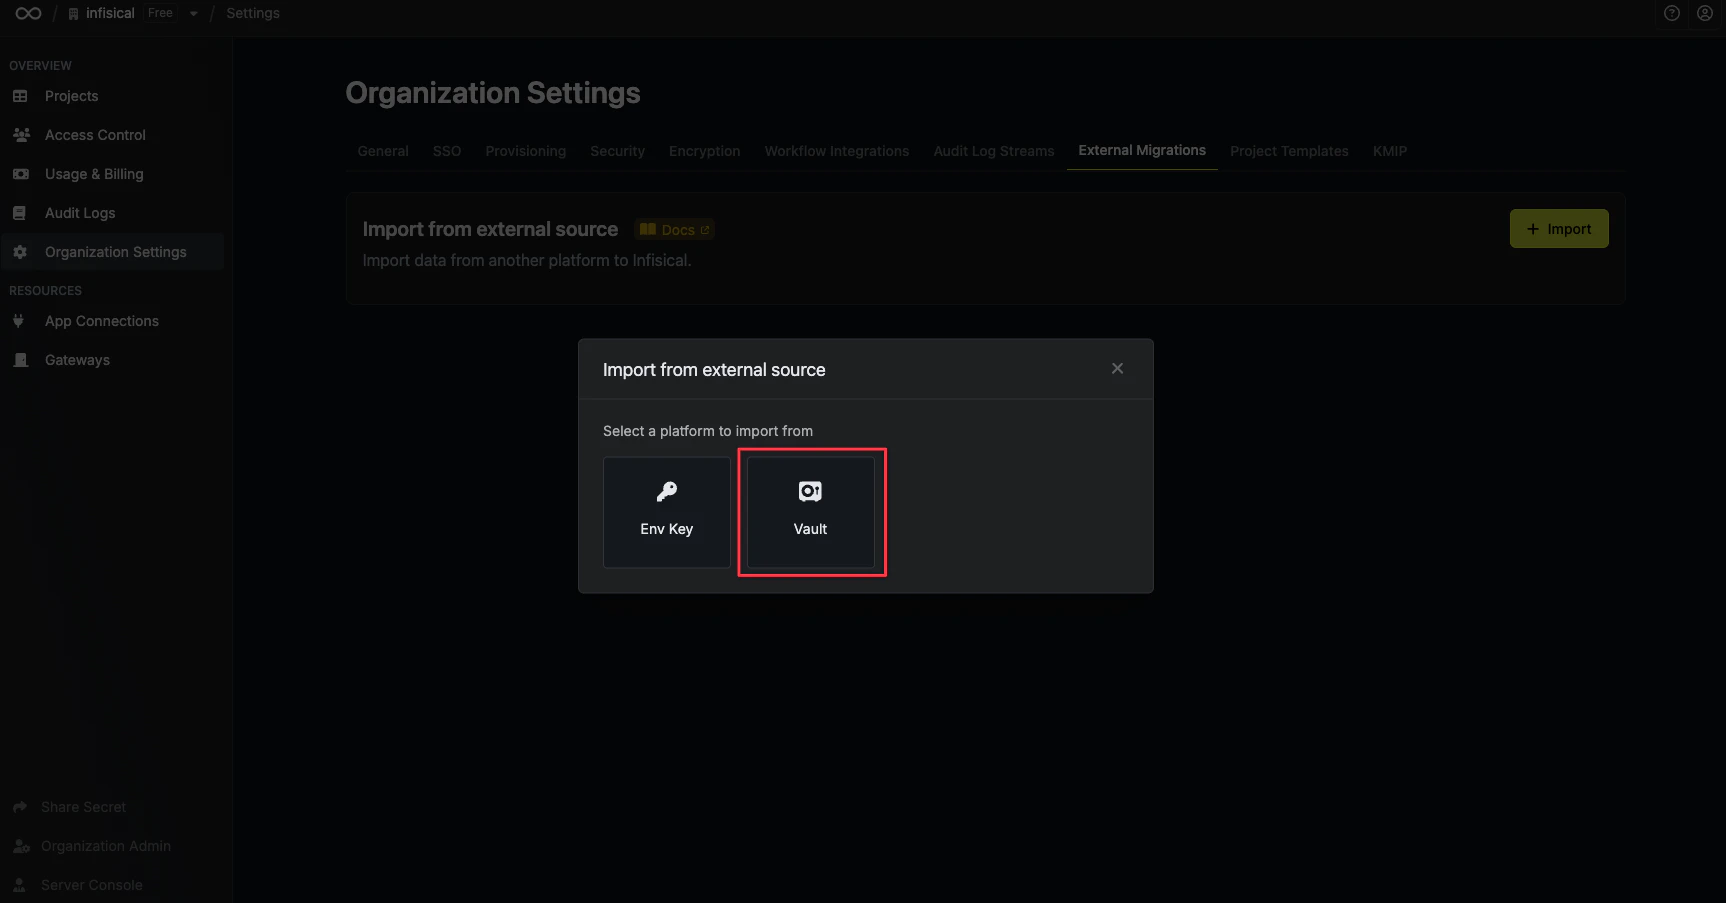Open the Docs link
1726x903 pixels.
click(675, 230)
